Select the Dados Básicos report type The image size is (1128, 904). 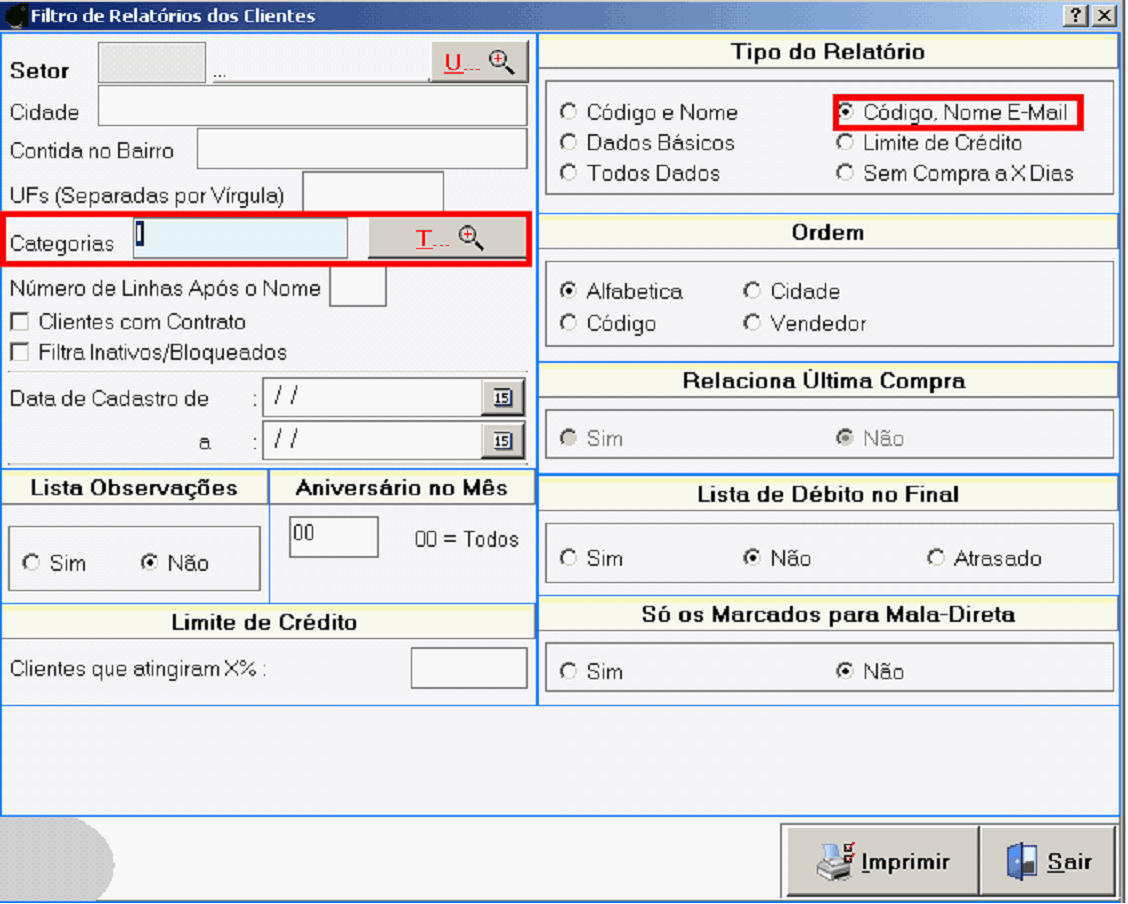coord(569,143)
